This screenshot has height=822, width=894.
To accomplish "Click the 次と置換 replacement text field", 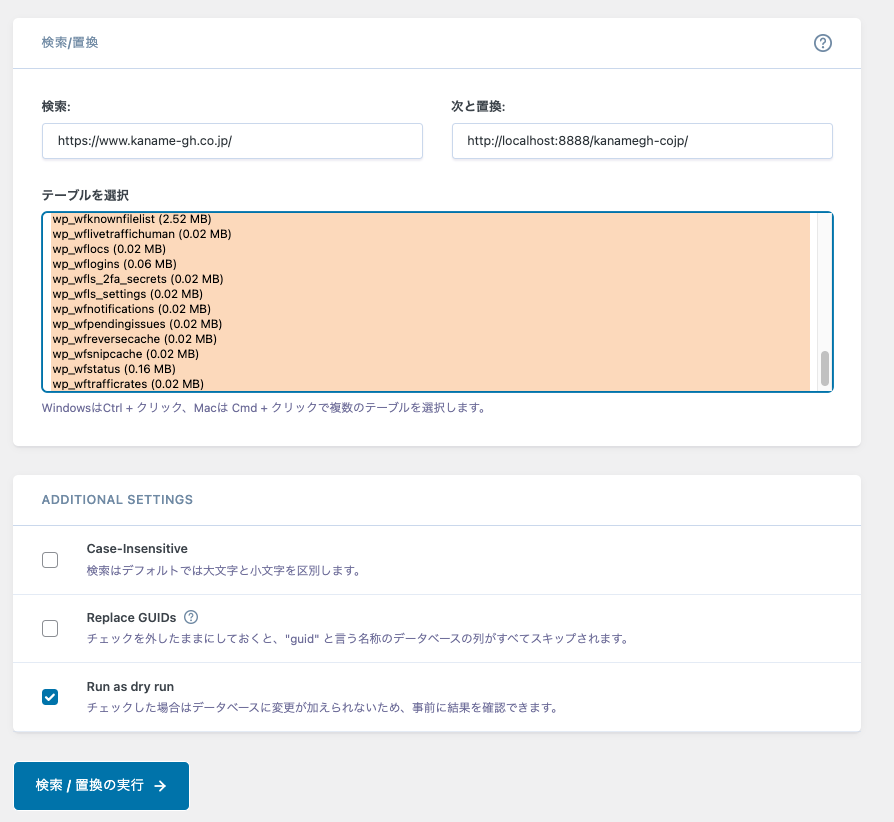I will [x=642, y=141].
